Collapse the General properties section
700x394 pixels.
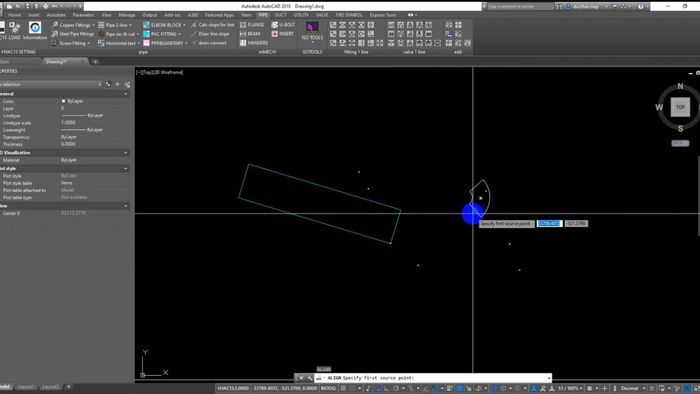(125, 94)
